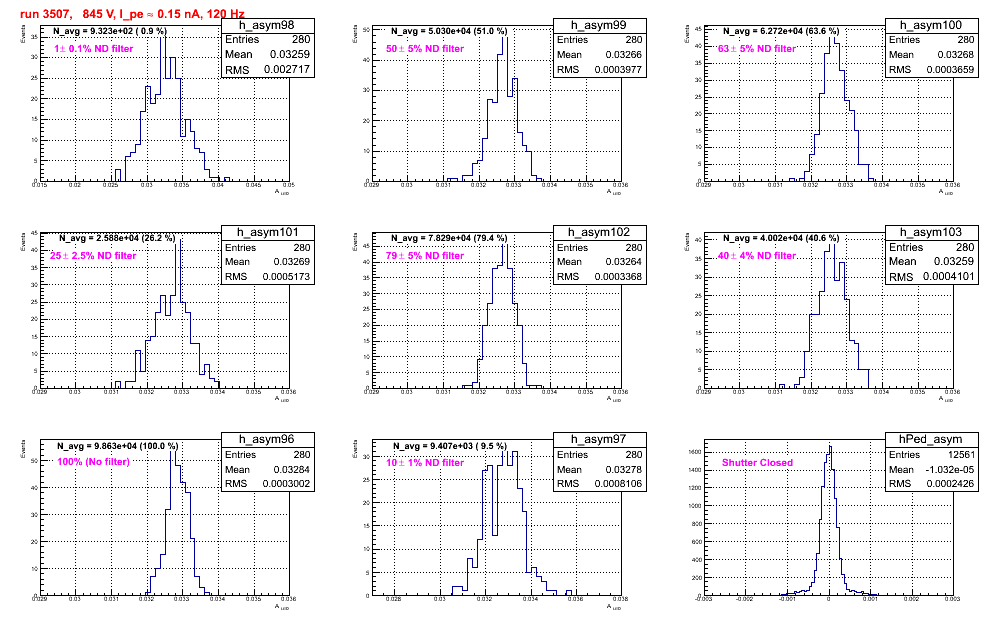996x622 pixels.
Task: Click N_avg = 5.030e+04 (51.0 %) text
Action: [449, 31]
